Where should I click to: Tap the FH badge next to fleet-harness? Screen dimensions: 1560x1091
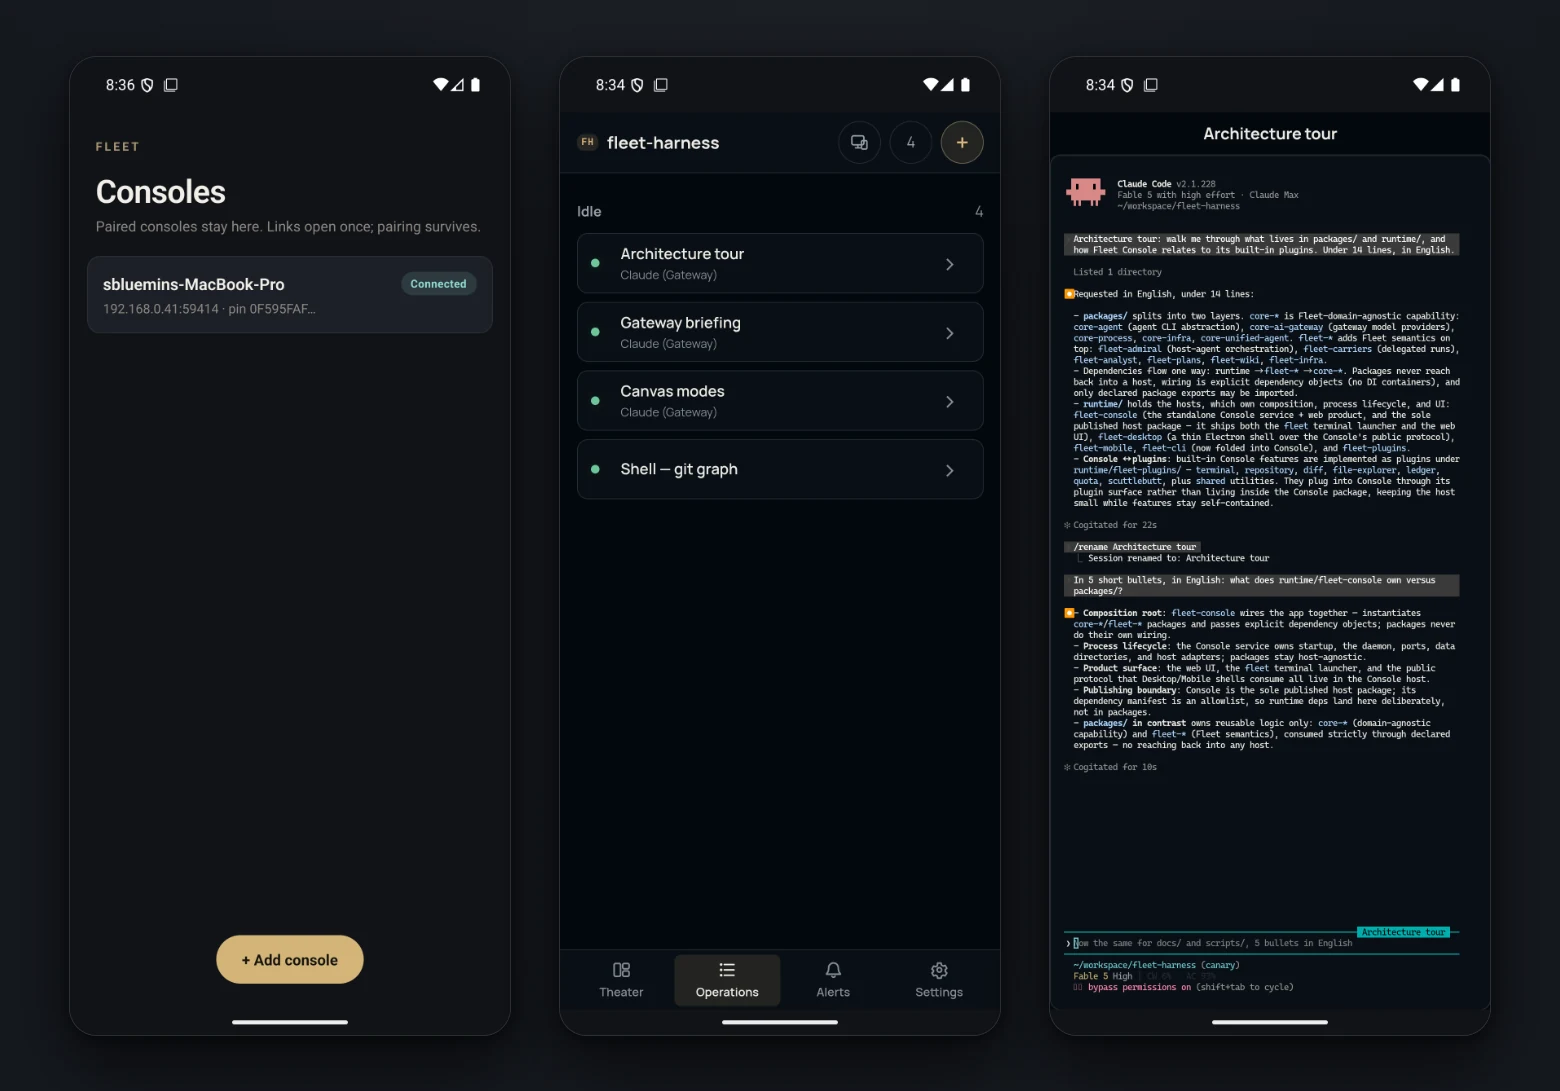pyautogui.click(x=588, y=142)
